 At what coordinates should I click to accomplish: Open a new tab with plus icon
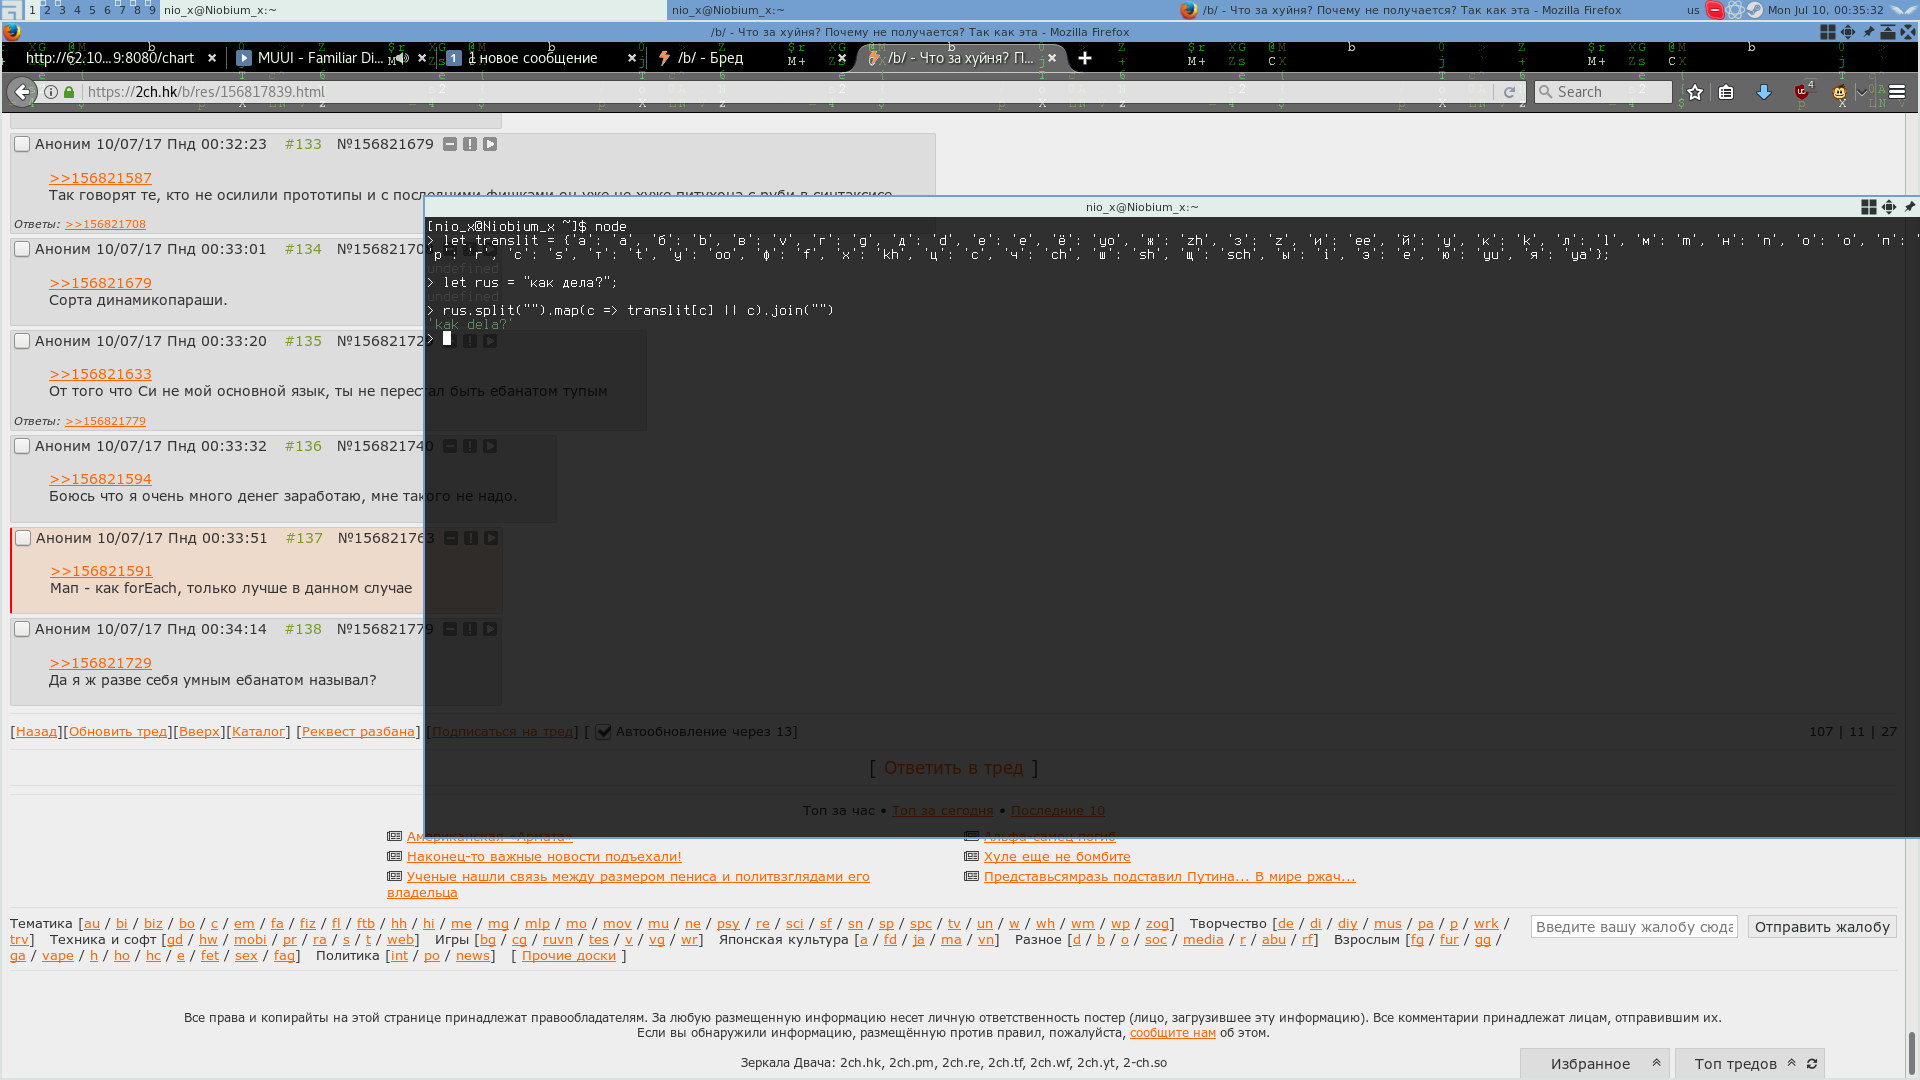[x=1085, y=58]
